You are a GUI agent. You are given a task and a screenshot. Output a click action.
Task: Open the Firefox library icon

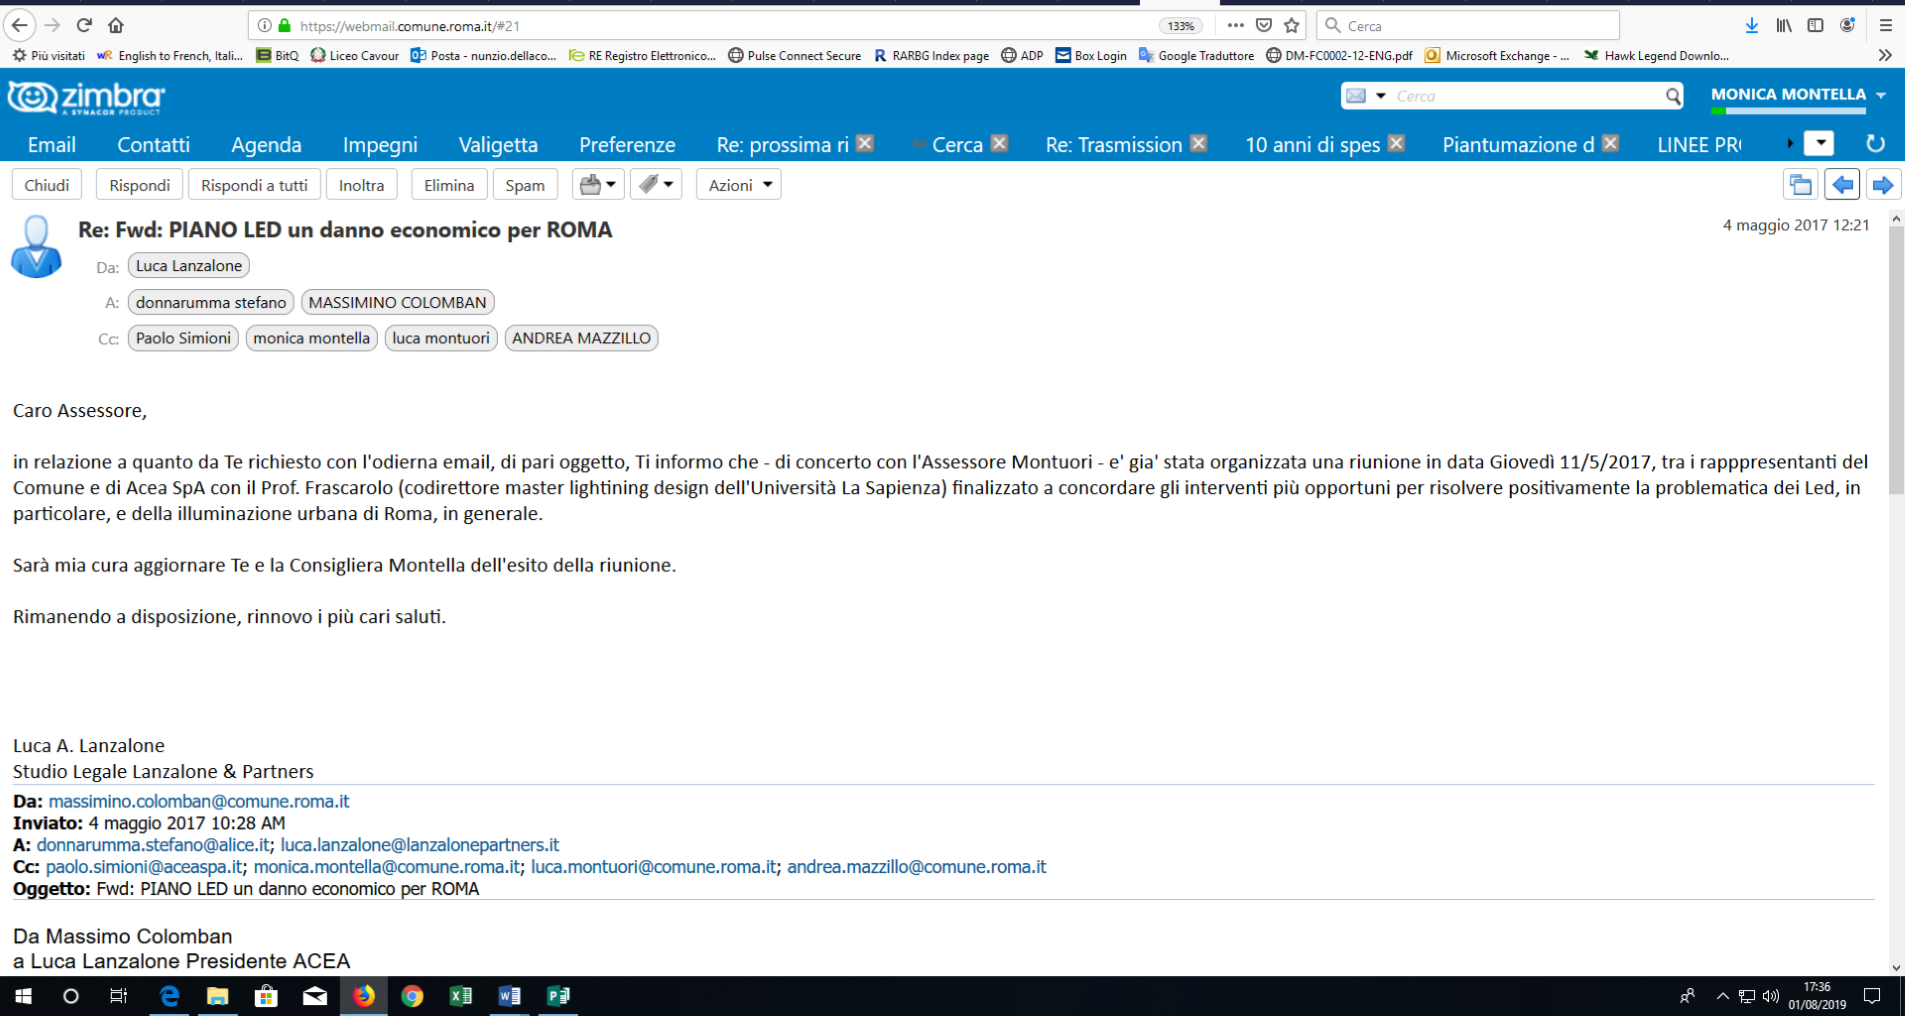1784,26
